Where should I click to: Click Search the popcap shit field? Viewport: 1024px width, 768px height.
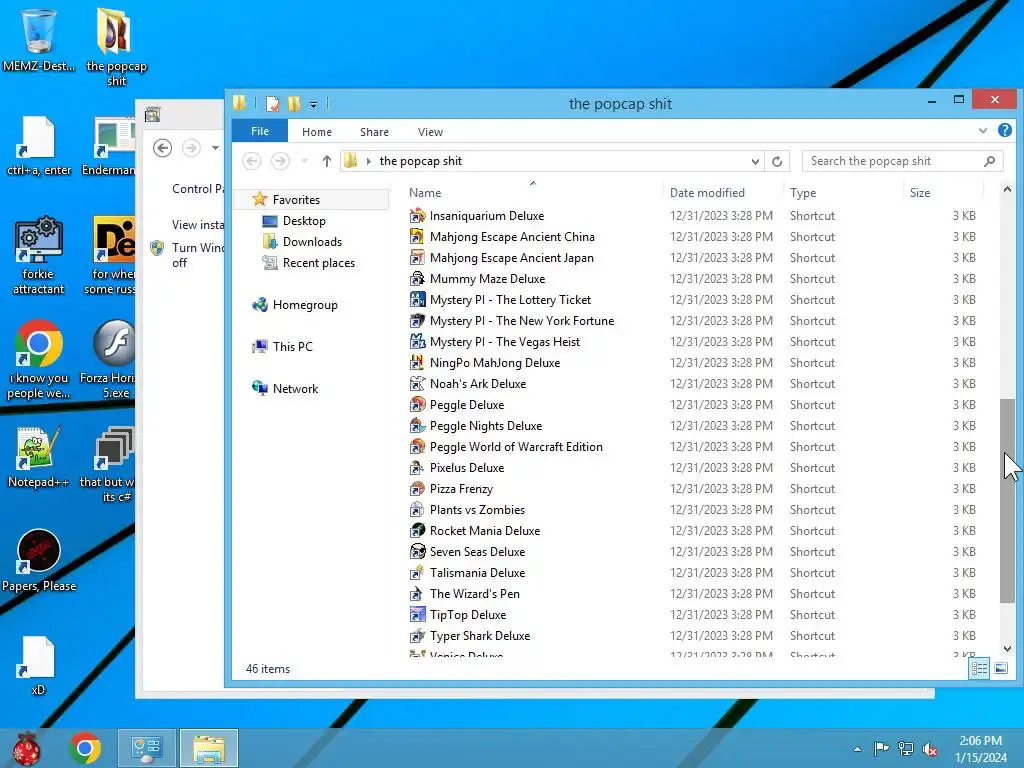tap(902, 161)
